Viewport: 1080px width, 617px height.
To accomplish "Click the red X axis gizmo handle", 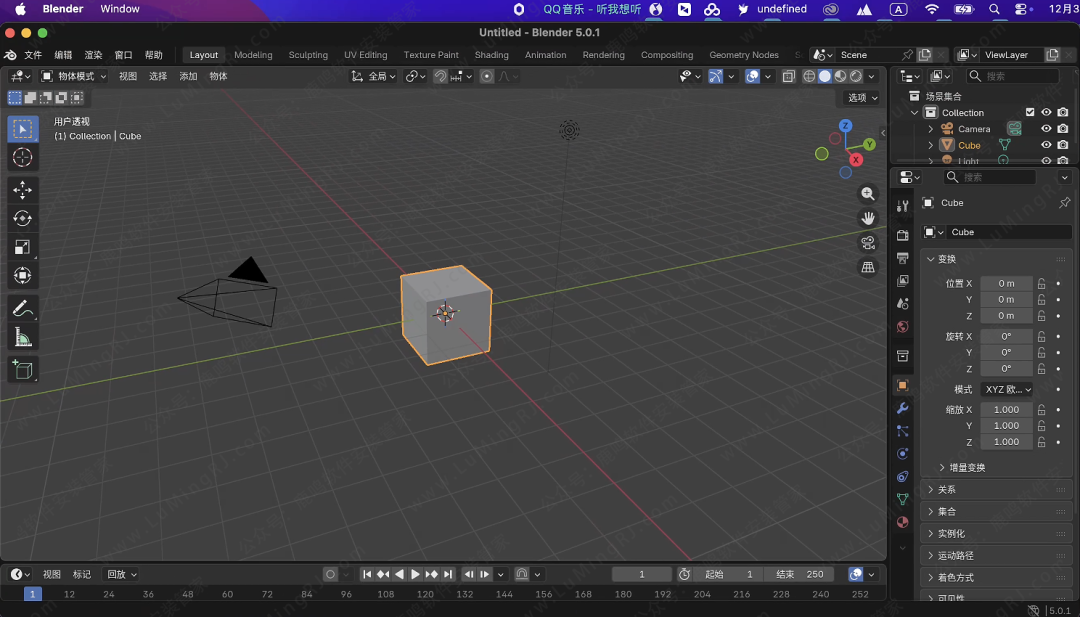I will coord(856,160).
